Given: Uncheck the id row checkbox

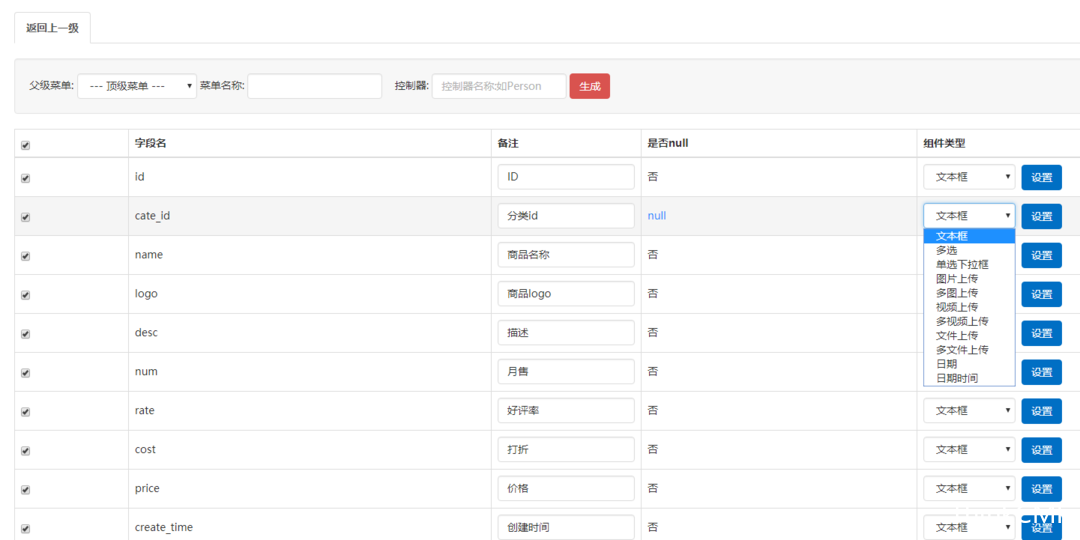Looking at the screenshot, I should 25,178.
